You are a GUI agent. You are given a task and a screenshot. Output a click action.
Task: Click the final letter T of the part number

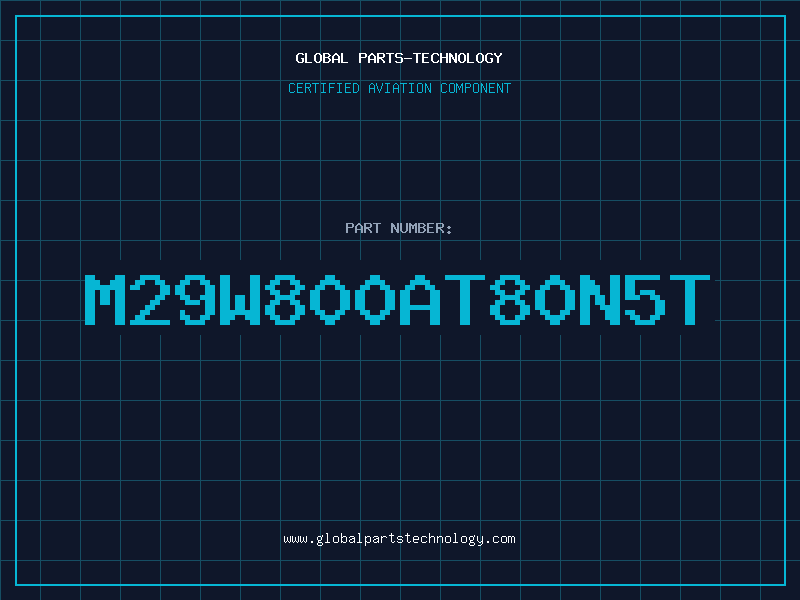tap(690, 299)
